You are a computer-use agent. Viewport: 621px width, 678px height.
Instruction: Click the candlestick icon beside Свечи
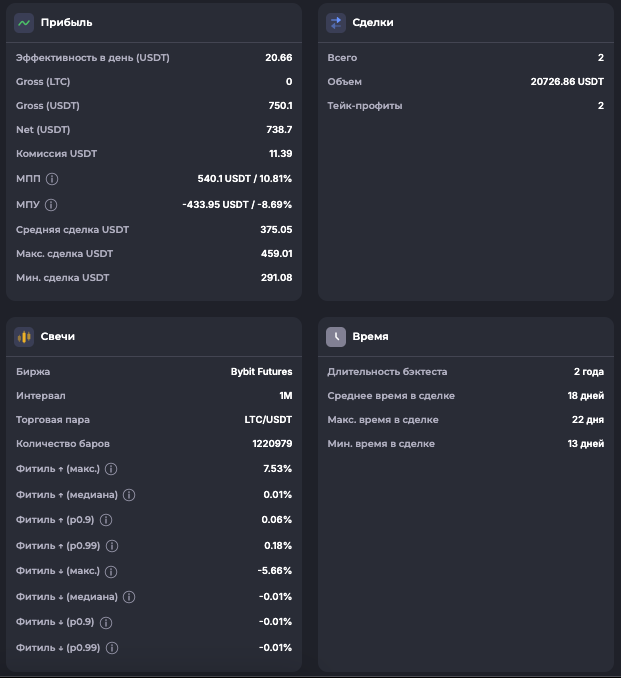coord(24,337)
